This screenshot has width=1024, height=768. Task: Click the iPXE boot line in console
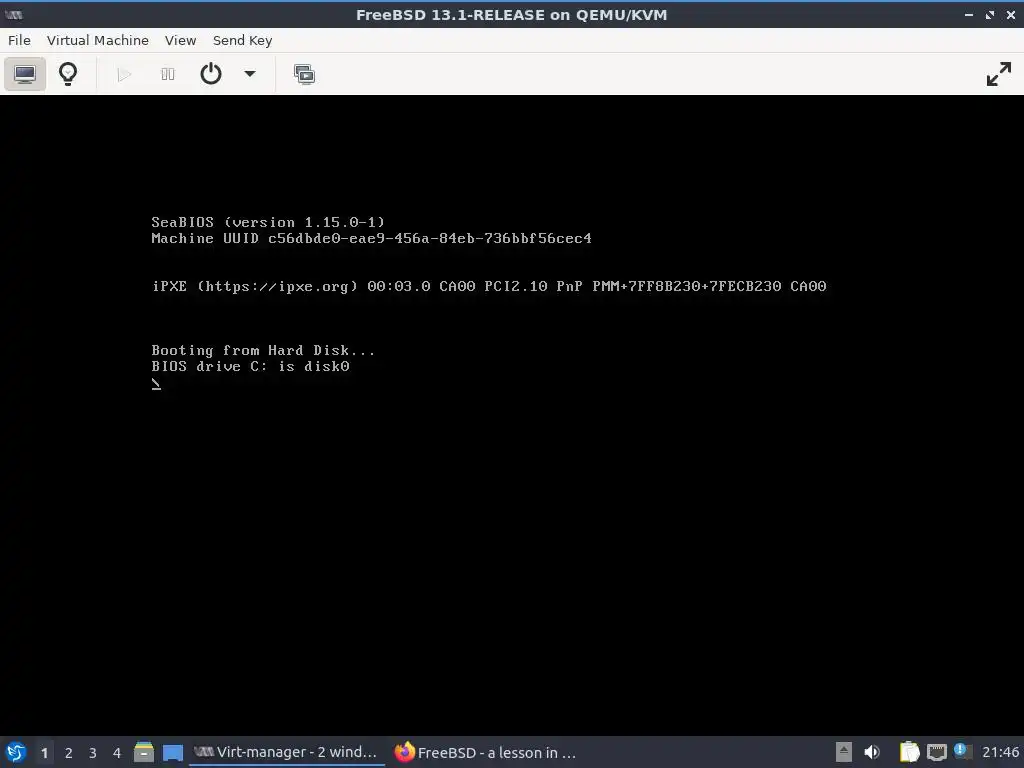pyautogui.click(x=489, y=286)
